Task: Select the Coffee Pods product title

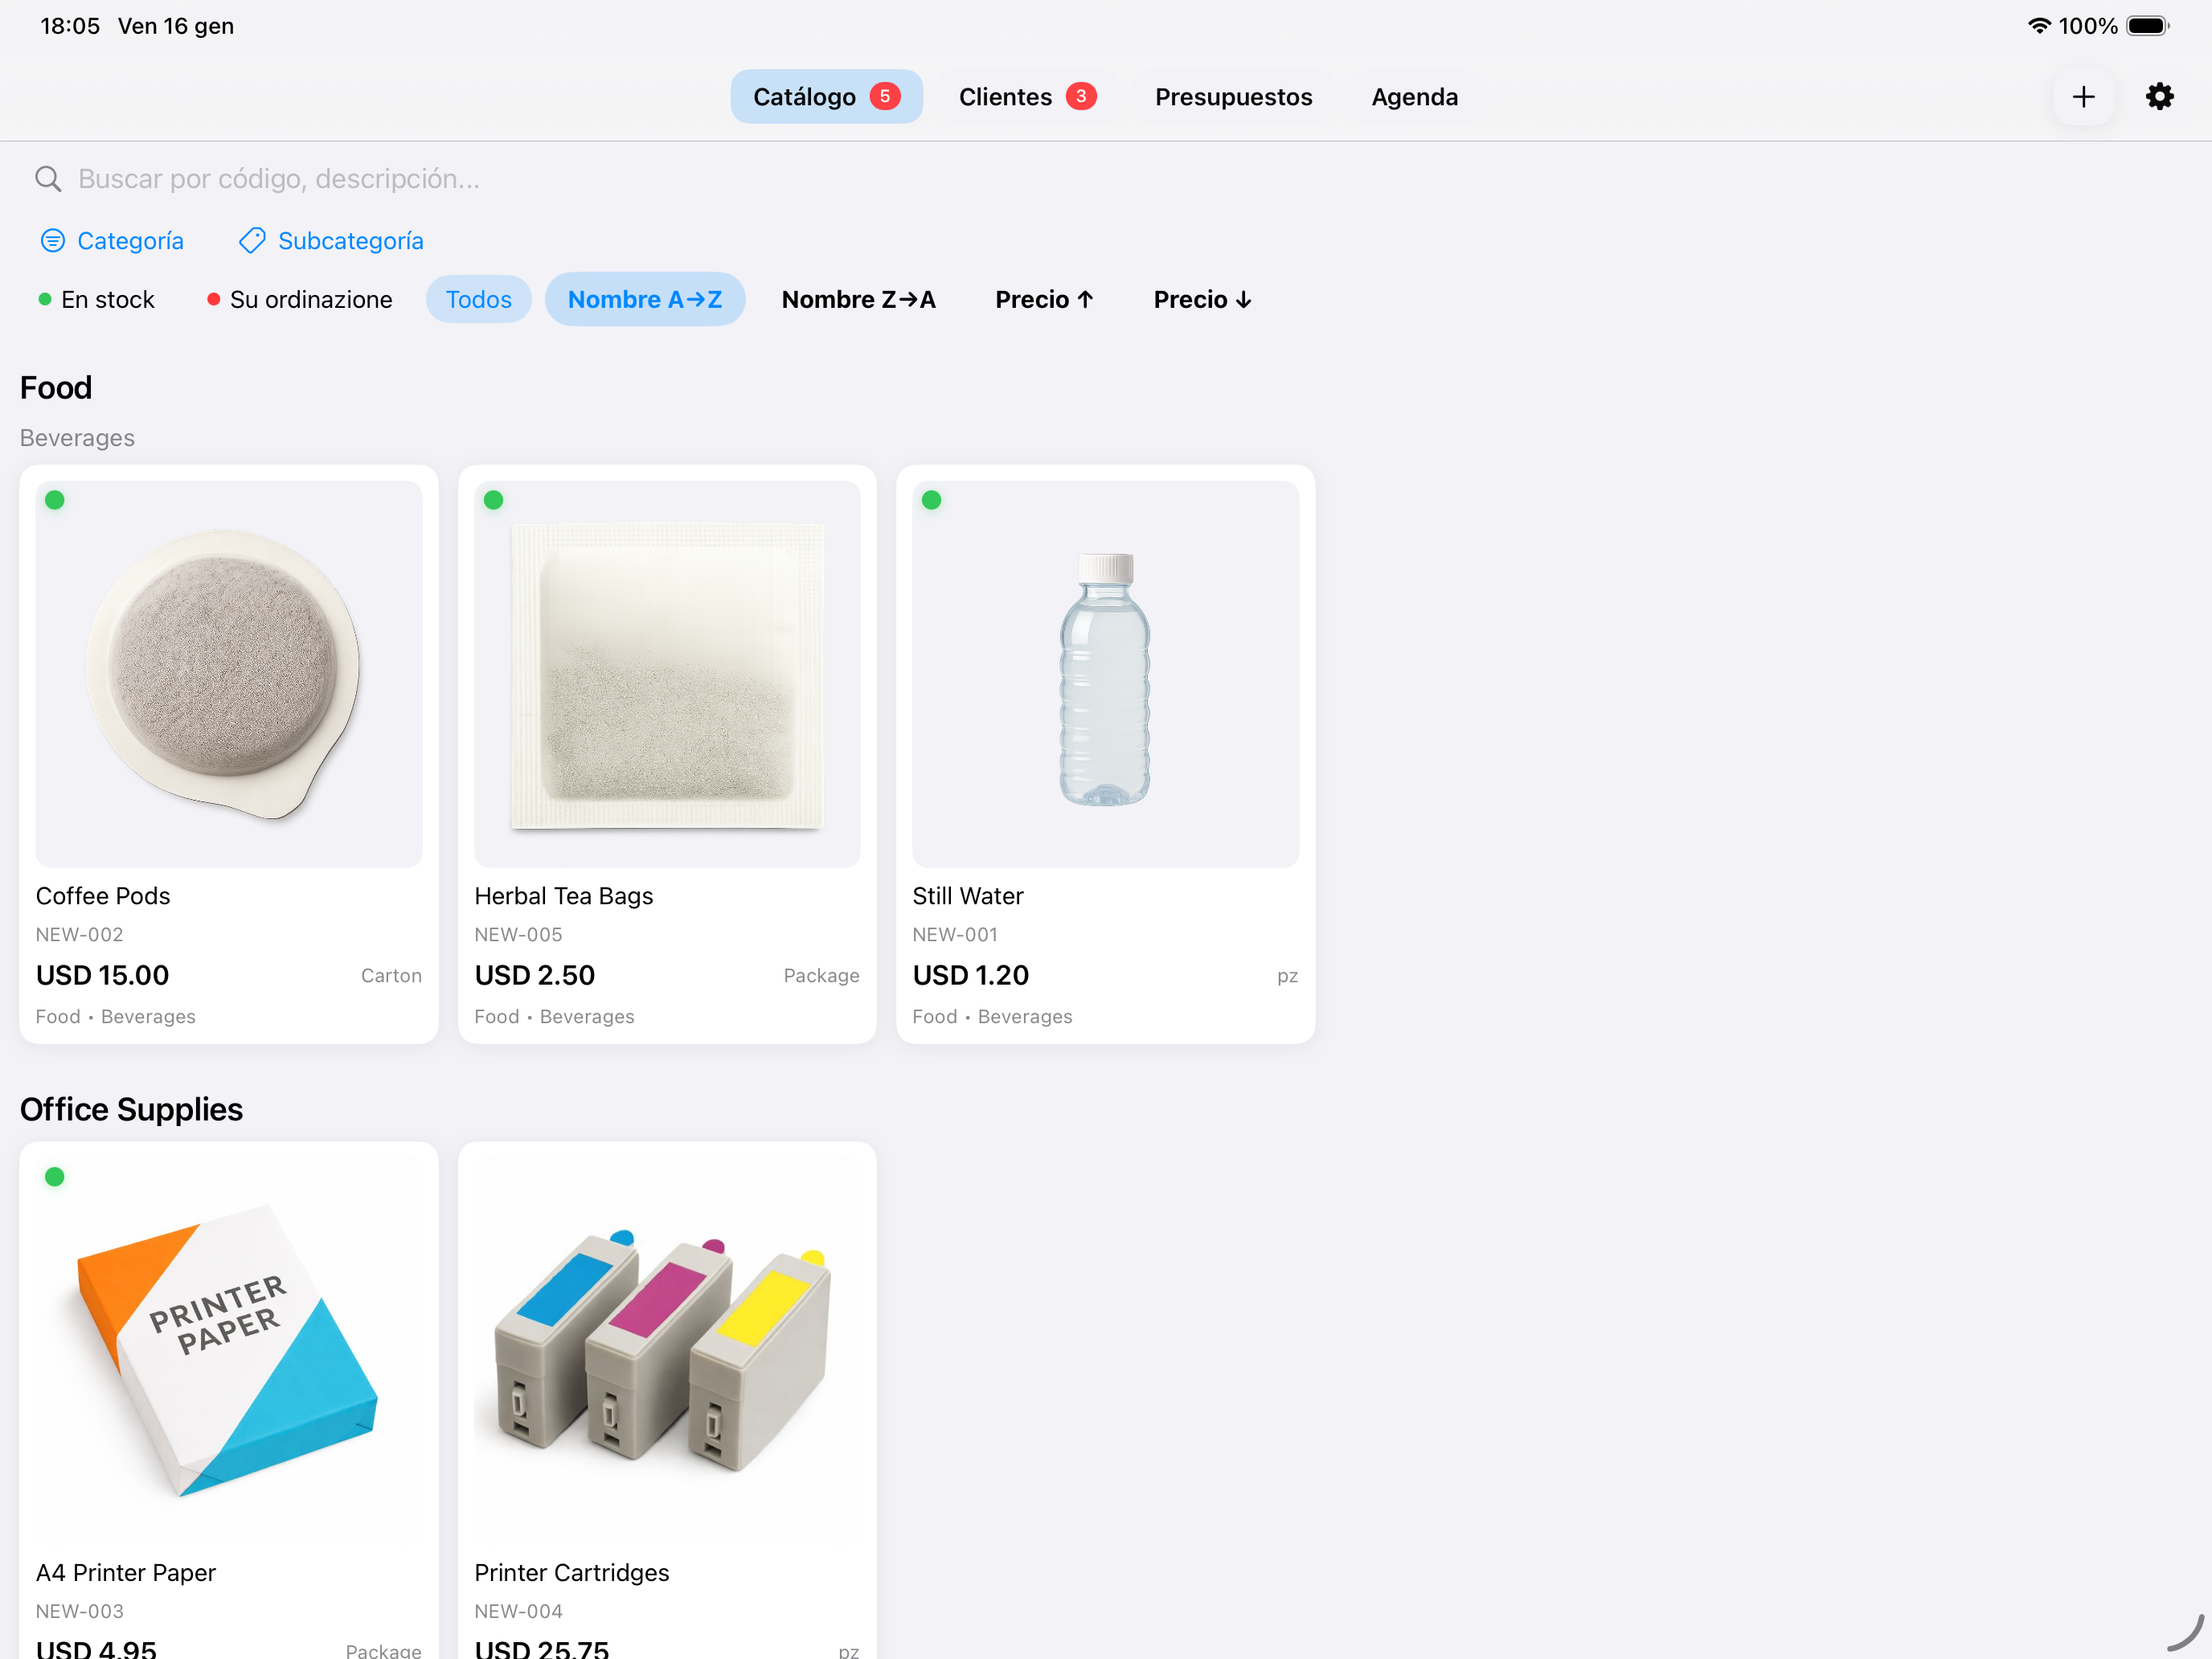Action: (x=103, y=896)
